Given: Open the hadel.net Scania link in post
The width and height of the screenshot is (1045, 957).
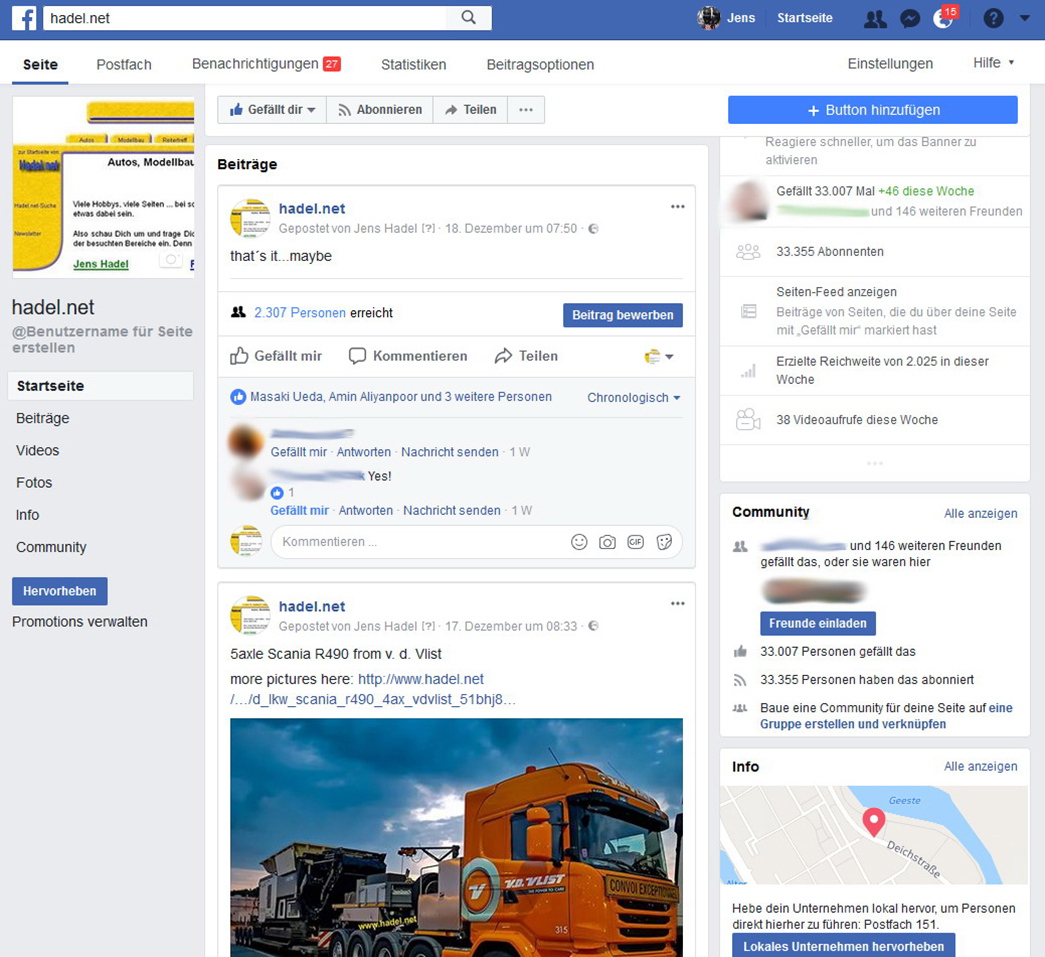Looking at the screenshot, I should tap(373, 689).
